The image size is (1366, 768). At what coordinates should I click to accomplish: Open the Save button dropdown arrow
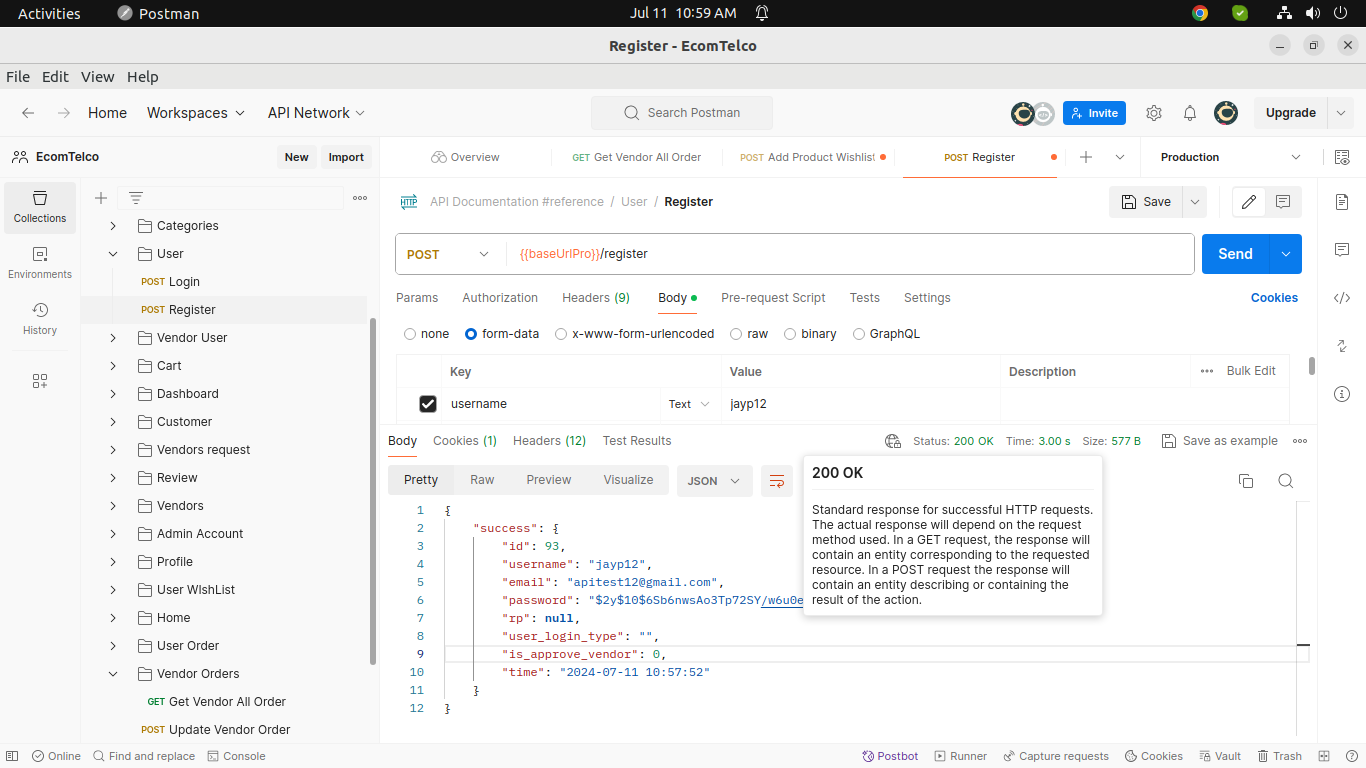(1194, 202)
